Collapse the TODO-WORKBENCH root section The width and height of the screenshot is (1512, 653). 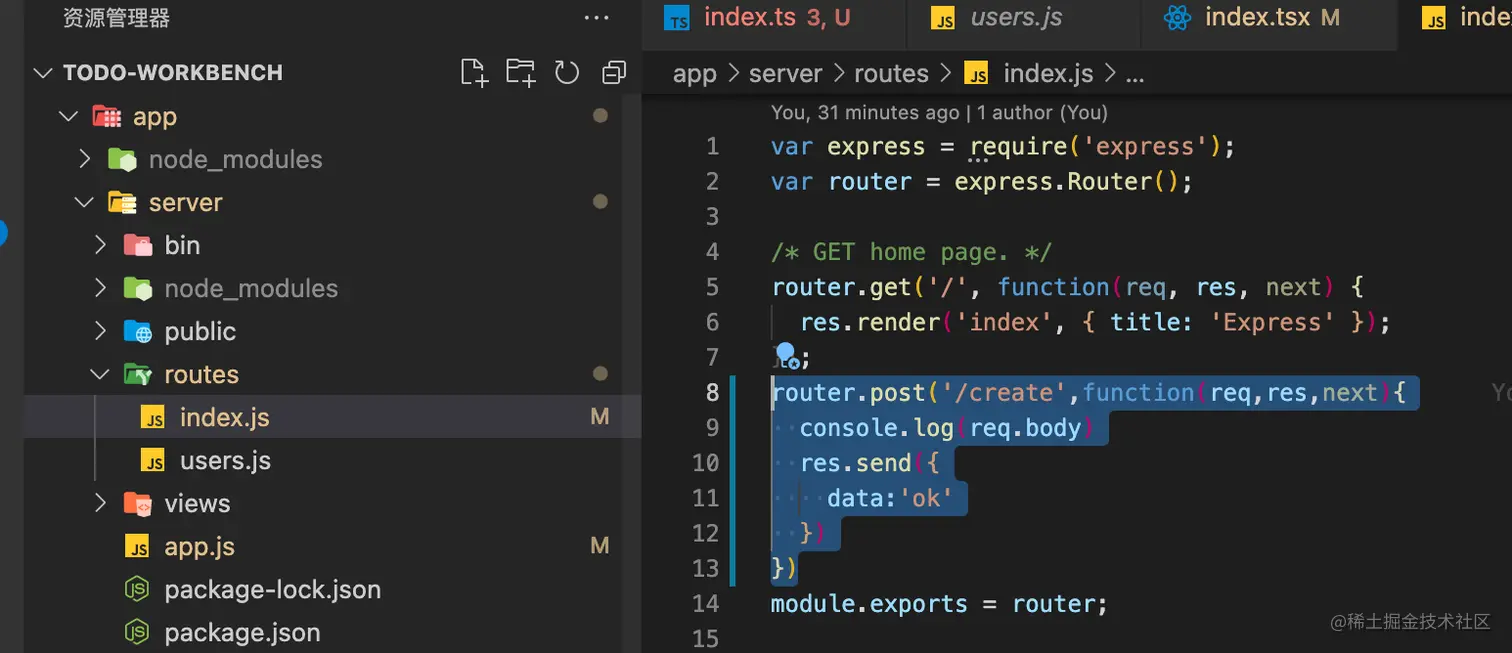pyautogui.click(x=43, y=73)
